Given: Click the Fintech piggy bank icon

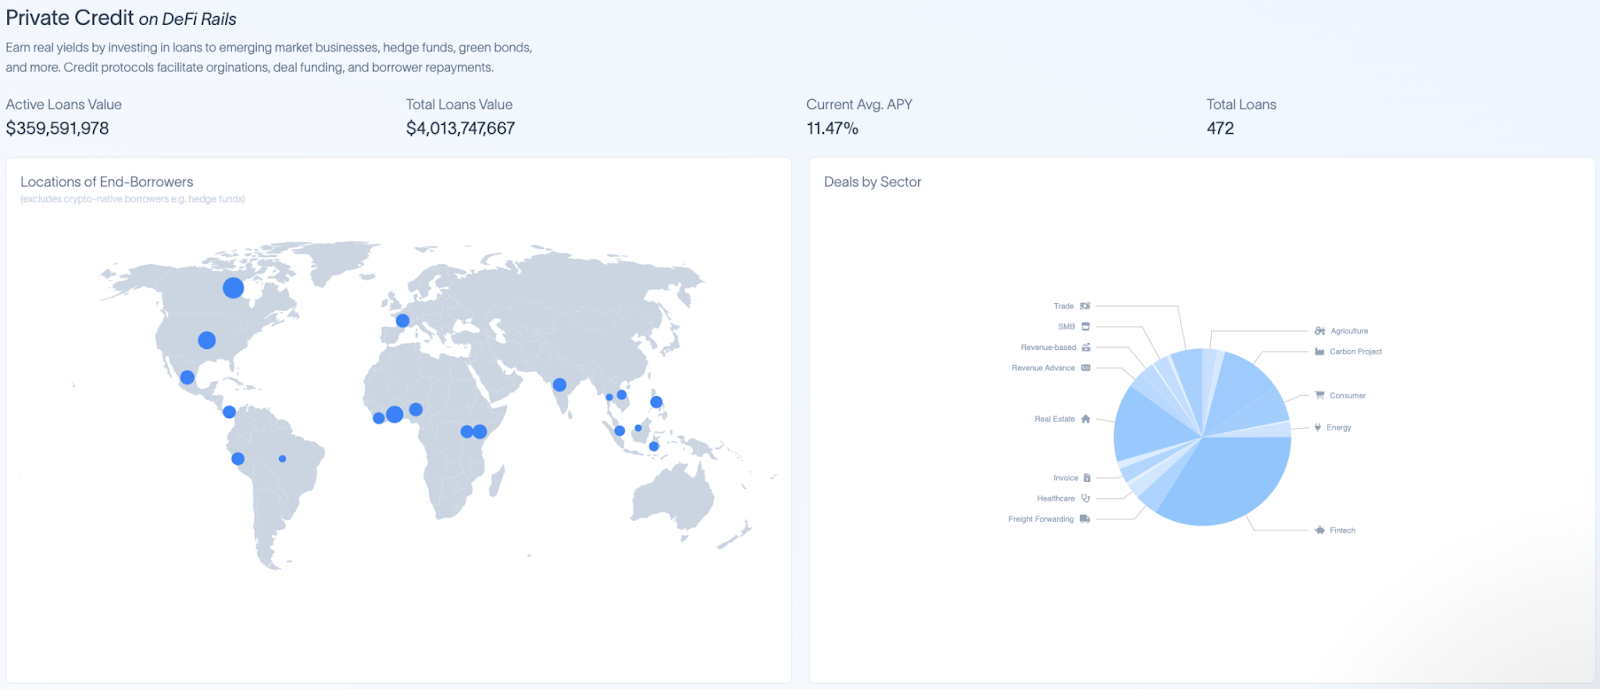Looking at the screenshot, I should [x=1320, y=530].
